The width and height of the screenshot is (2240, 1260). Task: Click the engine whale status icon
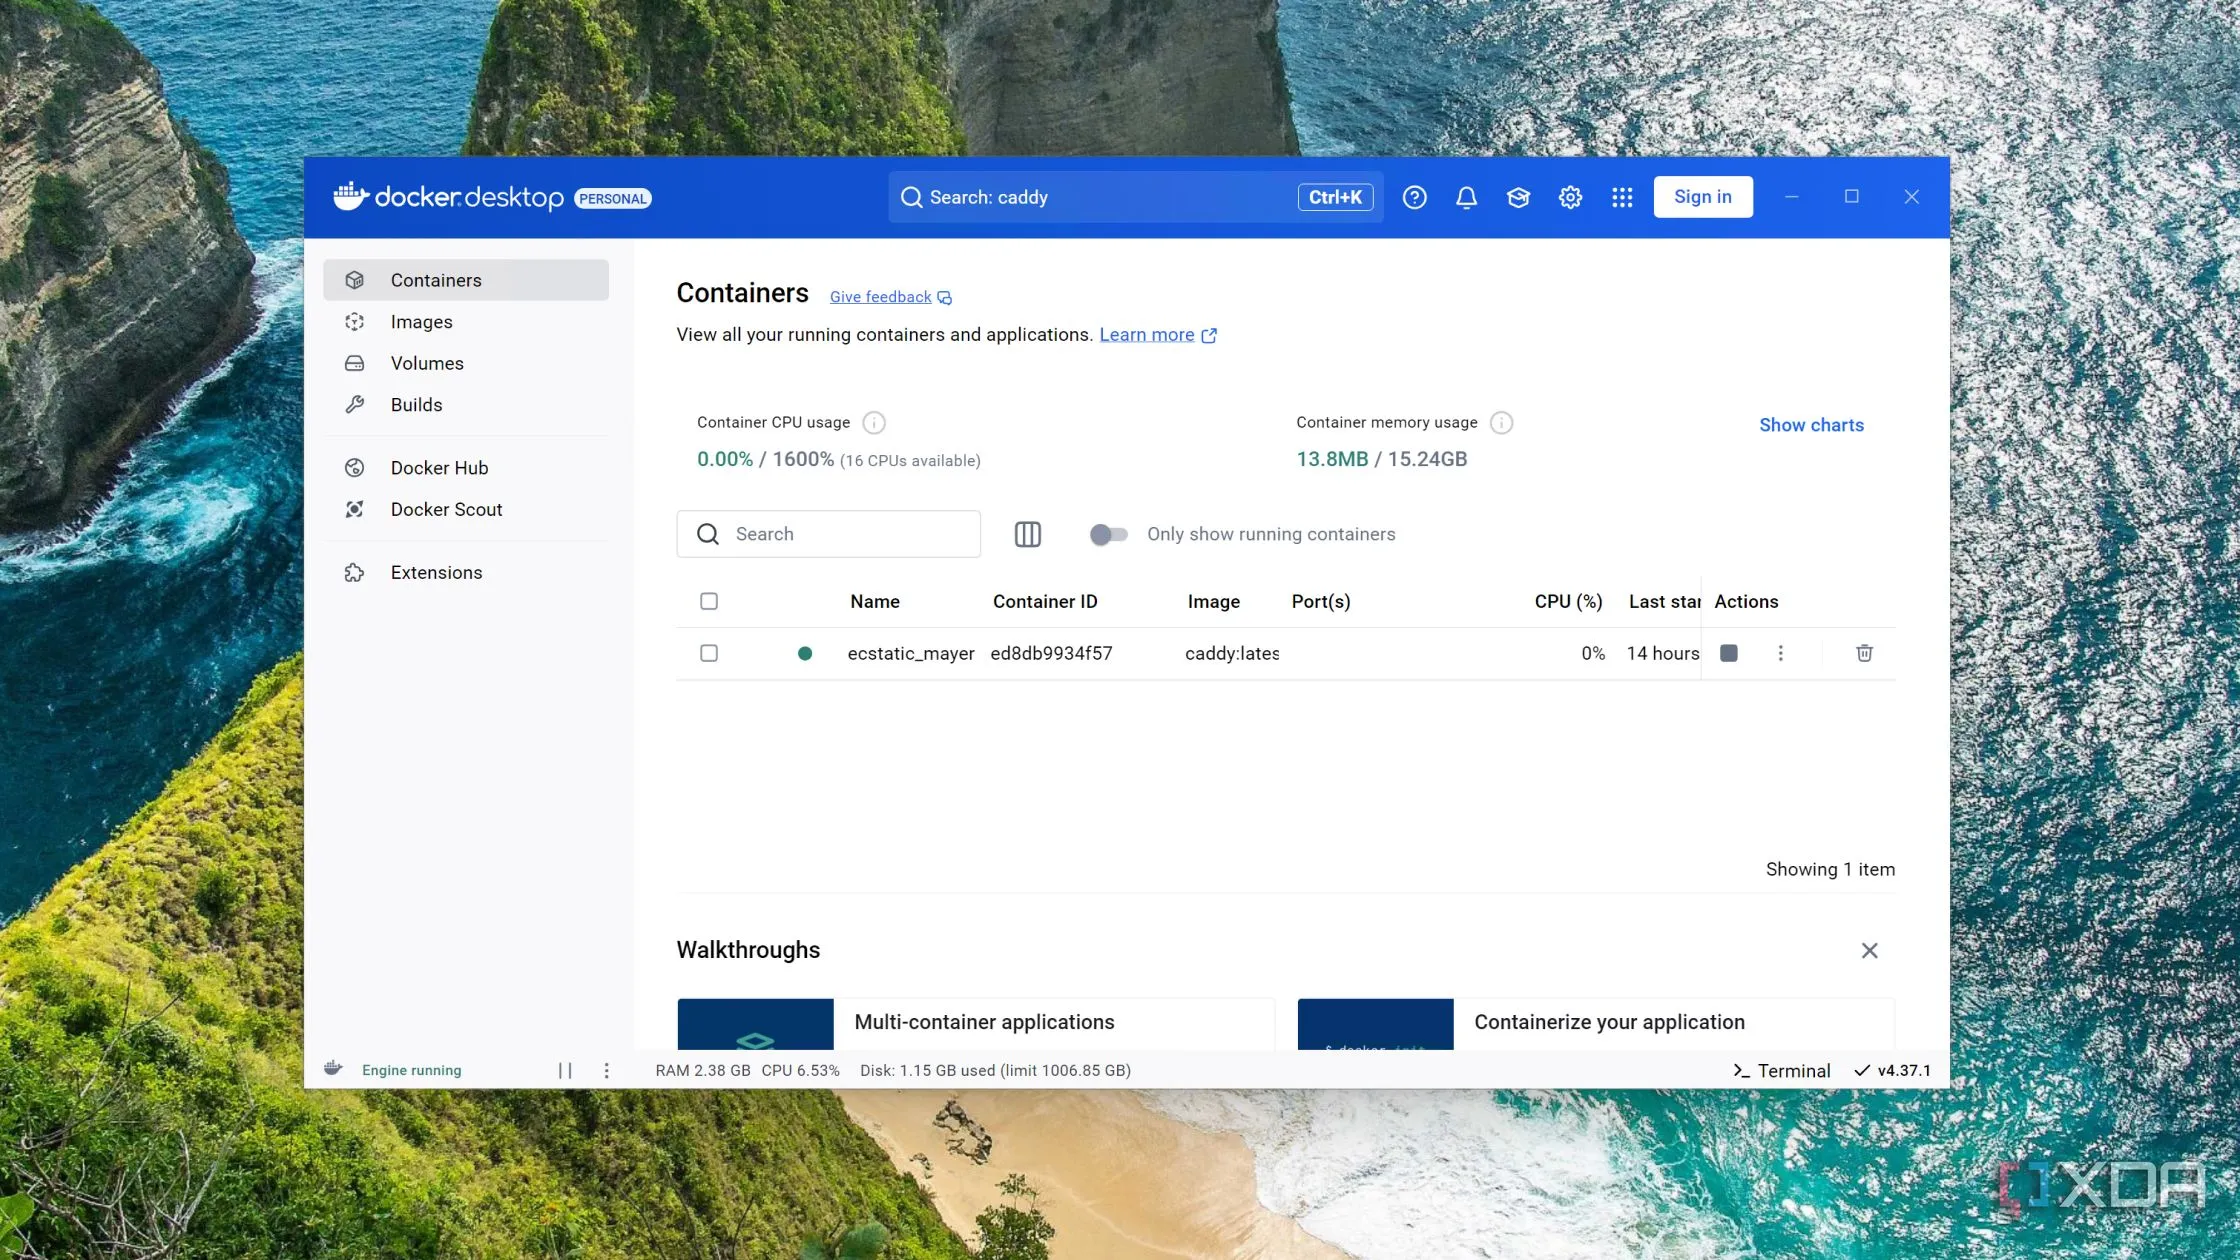coord(333,1069)
